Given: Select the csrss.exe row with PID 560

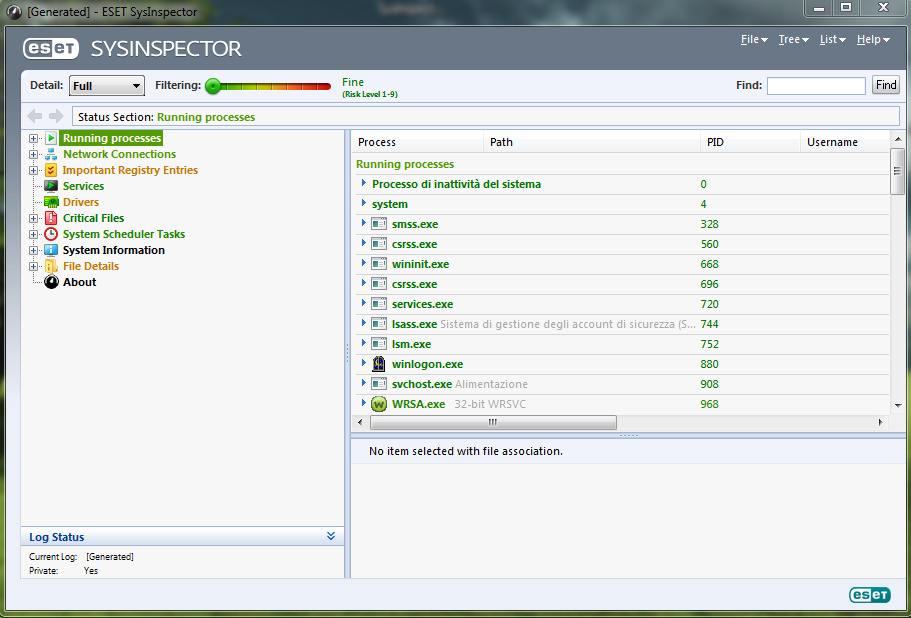Looking at the screenshot, I should click(620, 244).
